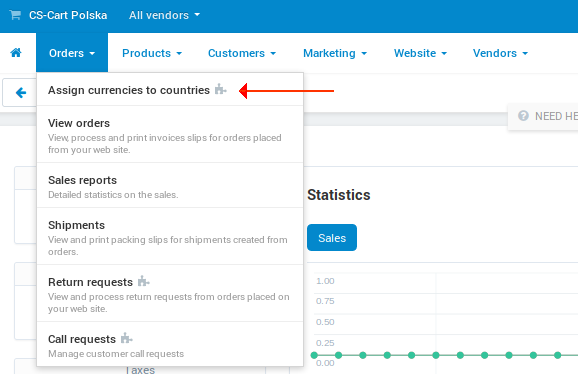
Task: Click the first green data point on the chart
Action: pos(314,355)
